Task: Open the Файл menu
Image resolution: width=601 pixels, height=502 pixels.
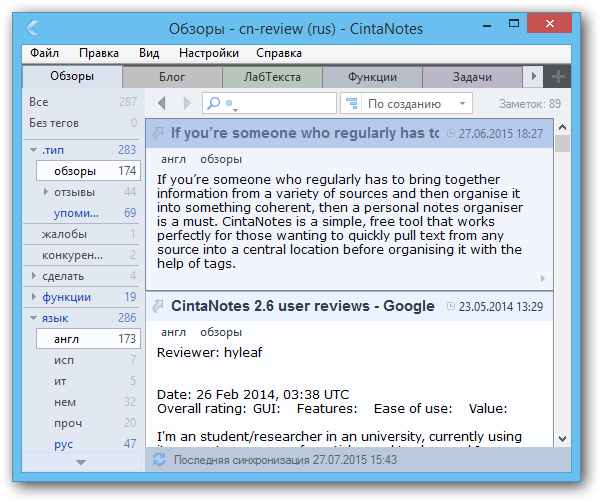Action: [44, 53]
